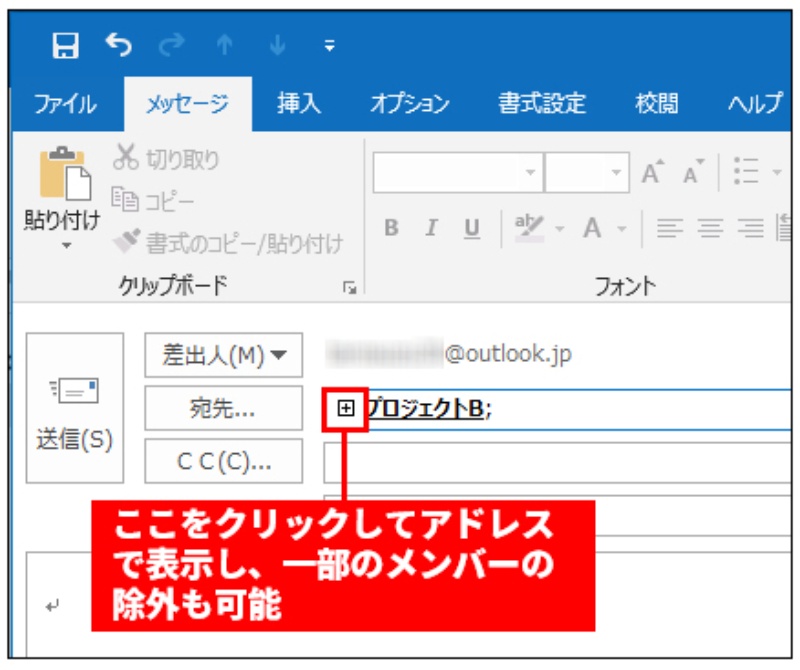
Task: Click the Format Painter (書式のコピー/貼り付け) brush
Action: coord(126,241)
